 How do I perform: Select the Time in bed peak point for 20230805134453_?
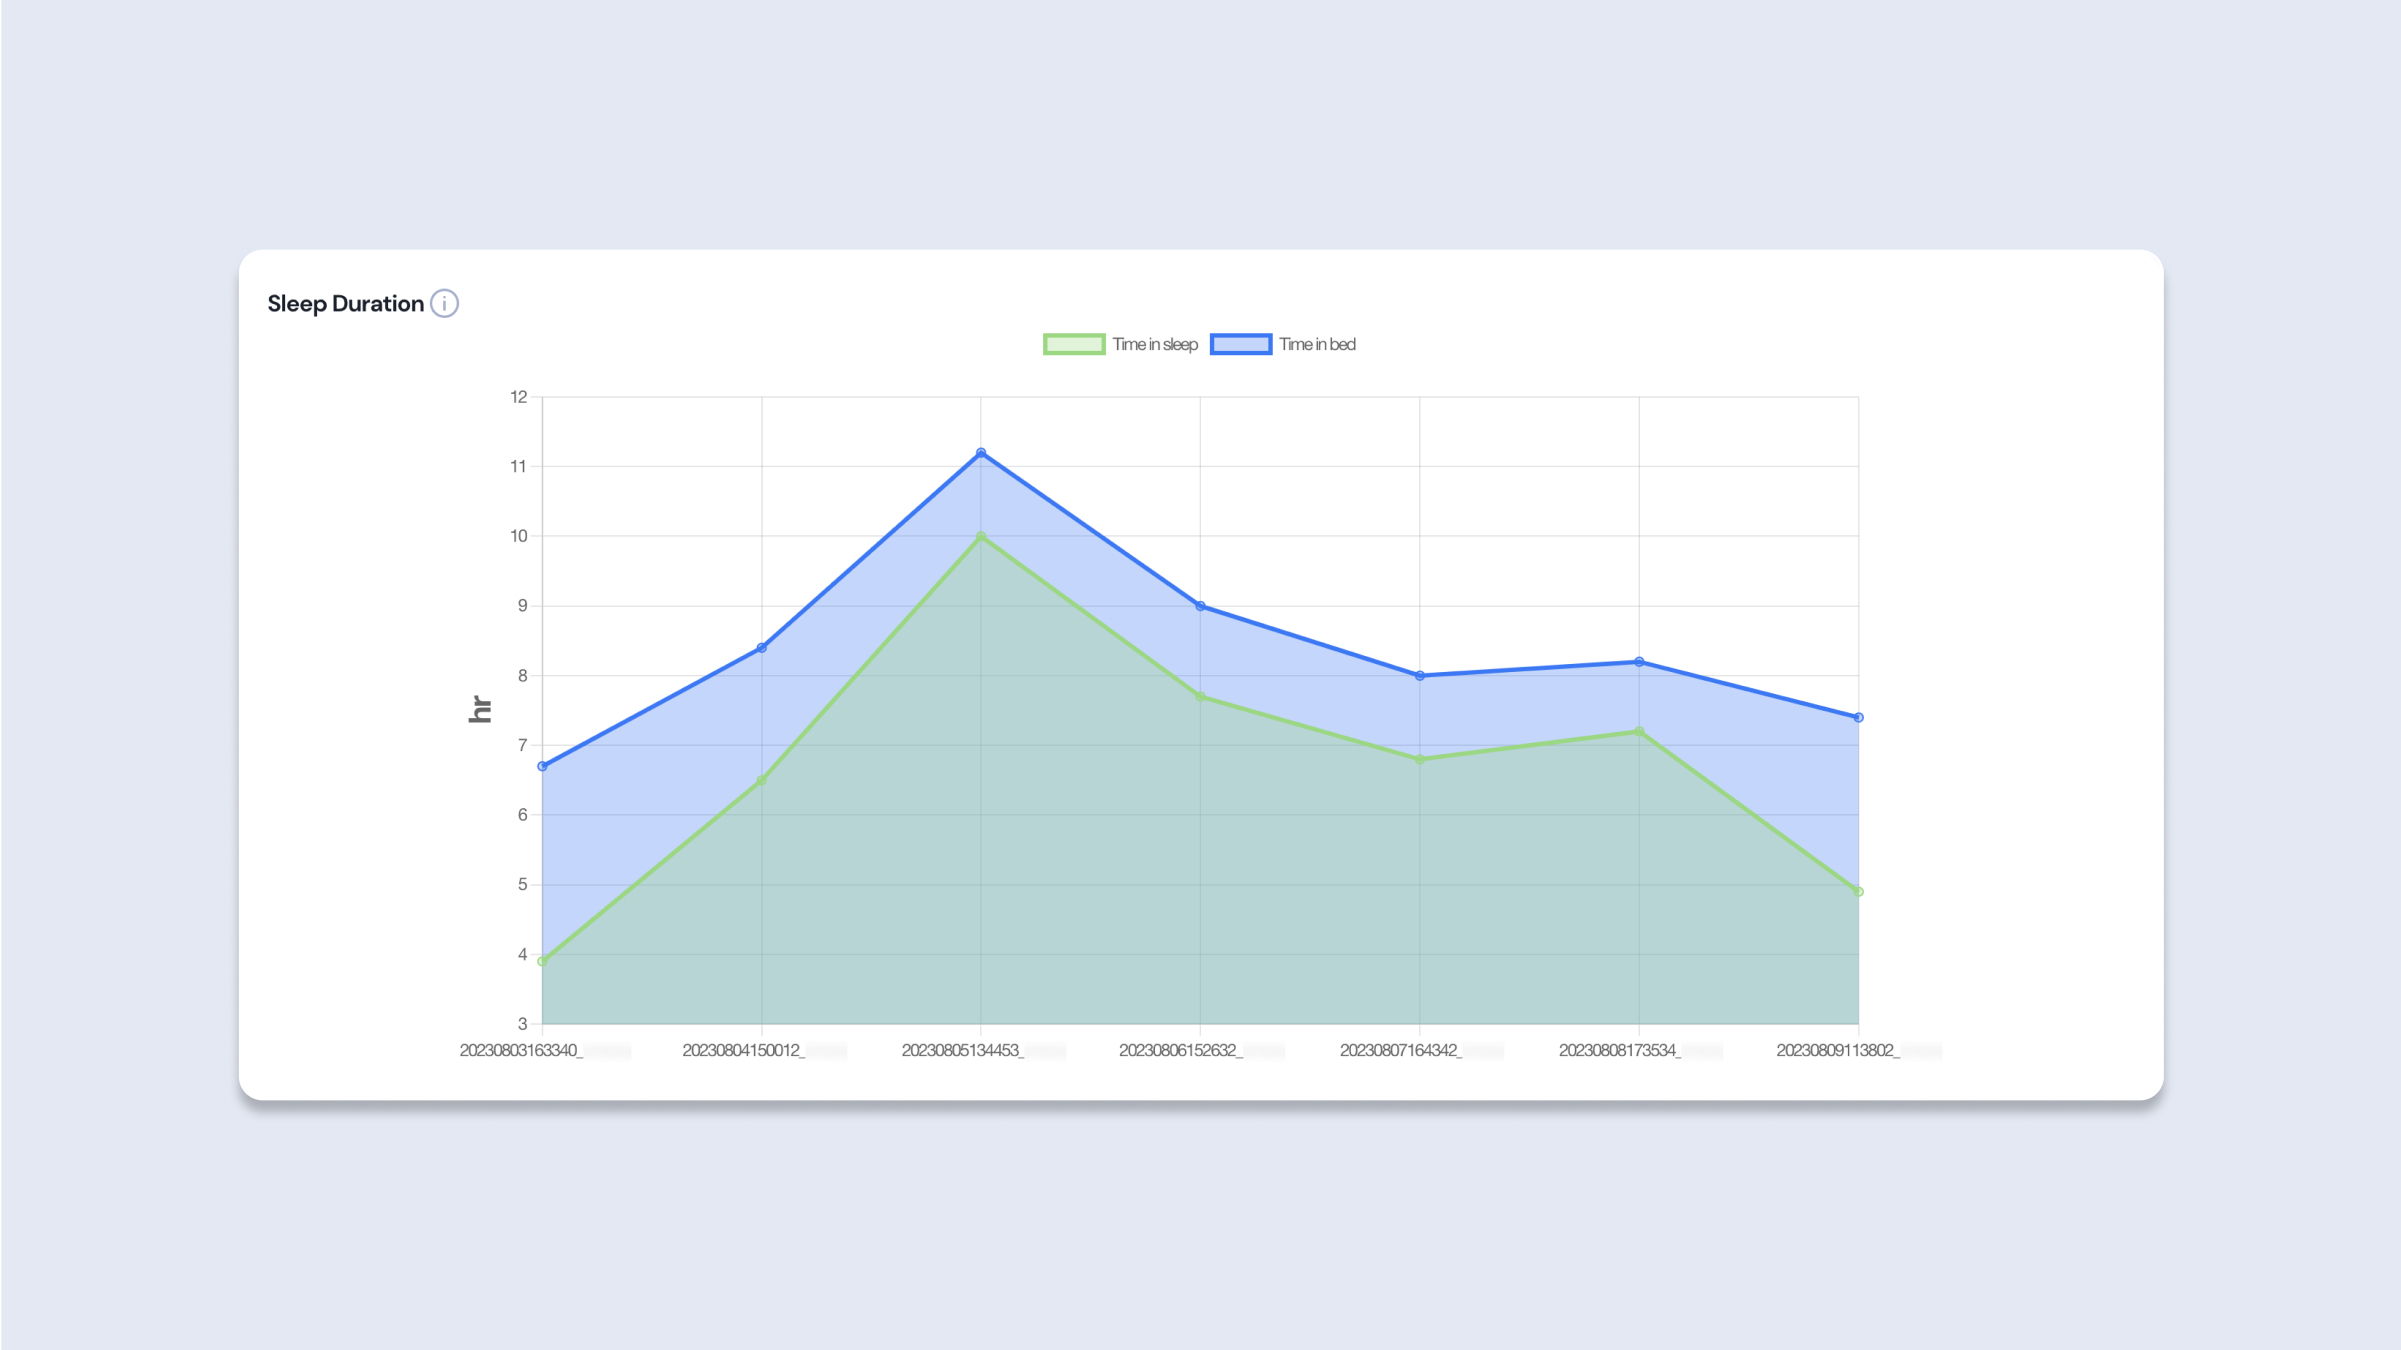[981, 453]
